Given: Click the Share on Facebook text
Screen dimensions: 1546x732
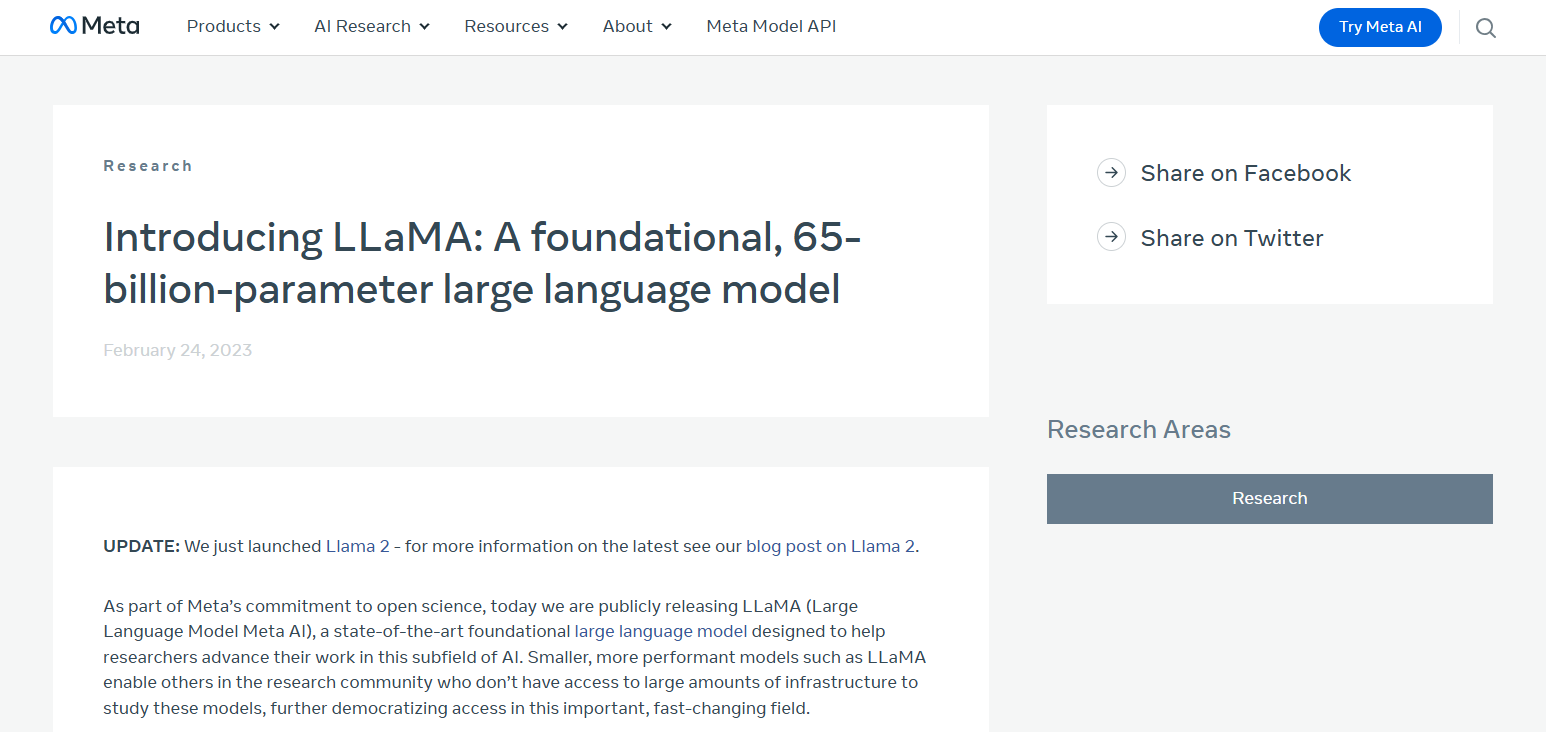Looking at the screenshot, I should [x=1246, y=173].
